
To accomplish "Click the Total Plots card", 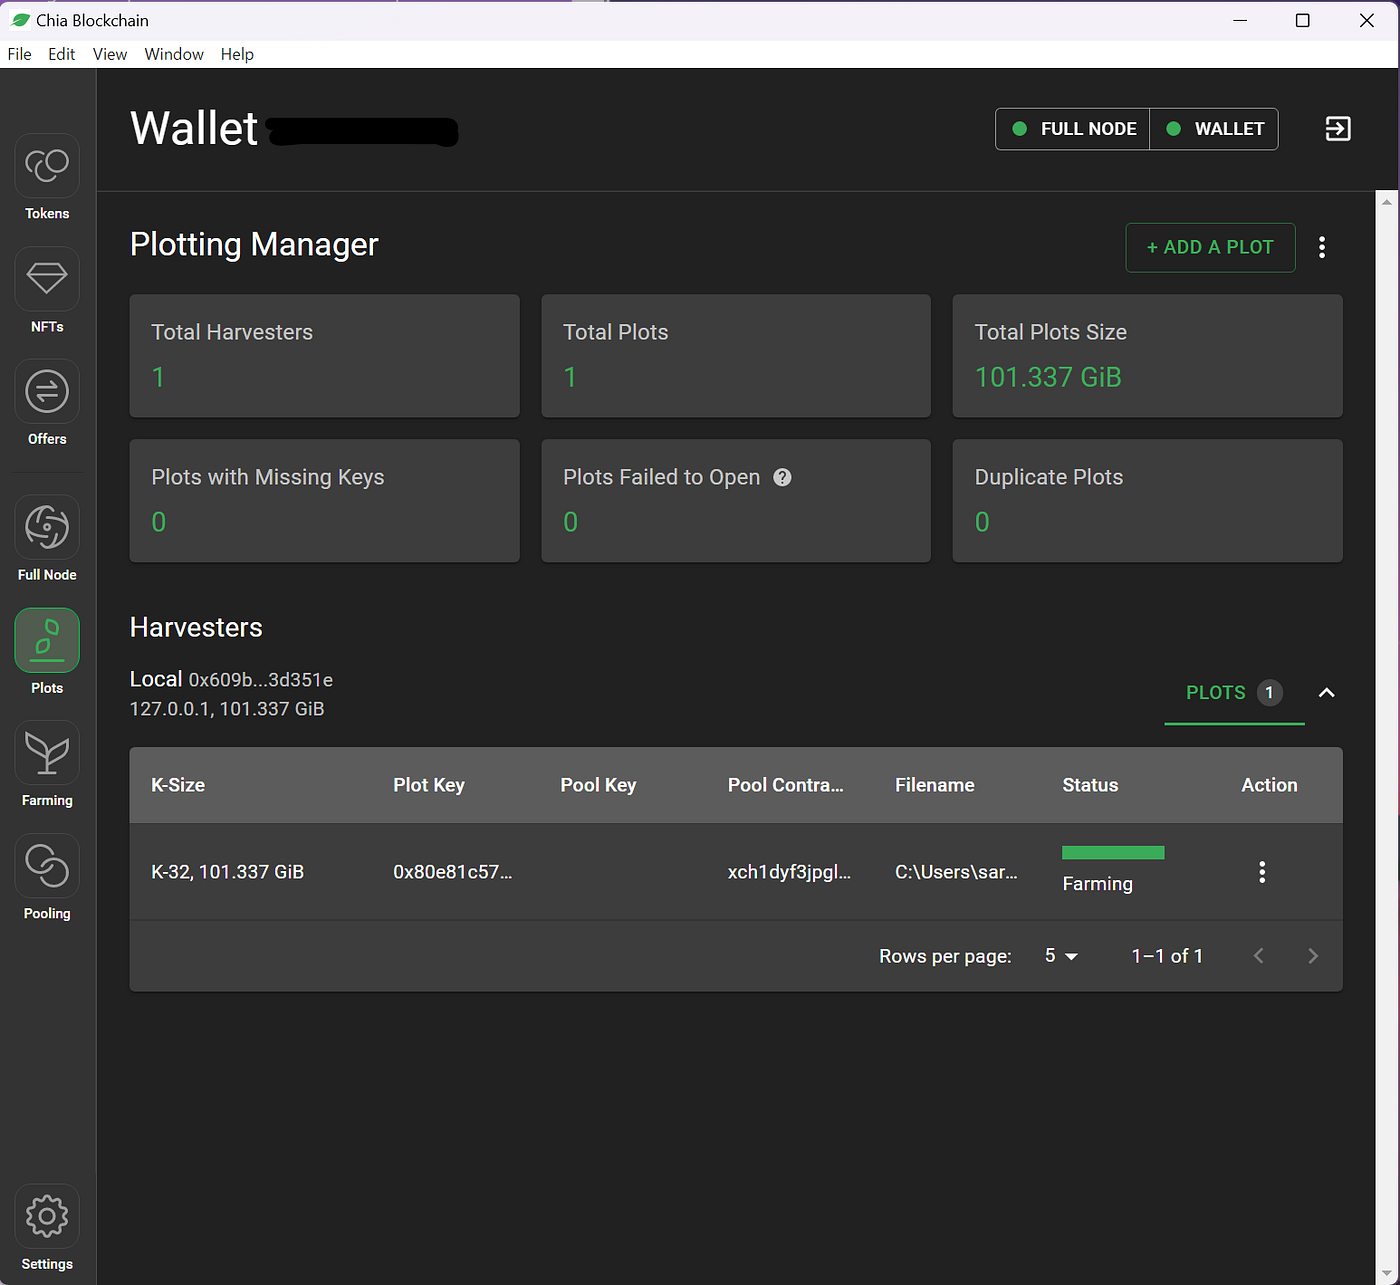I will 736,356.
